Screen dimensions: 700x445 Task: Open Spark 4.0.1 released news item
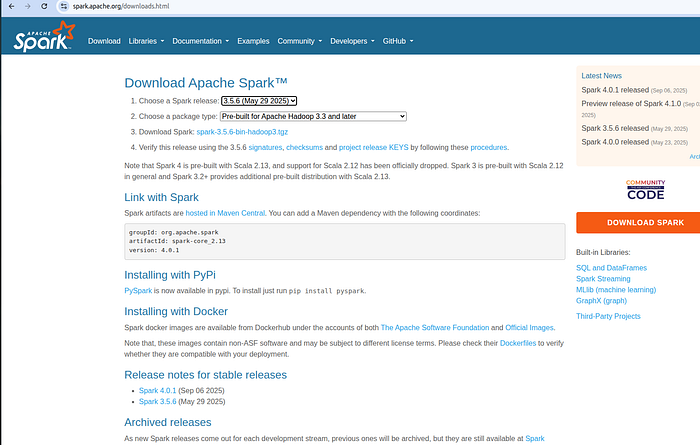(x=615, y=90)
